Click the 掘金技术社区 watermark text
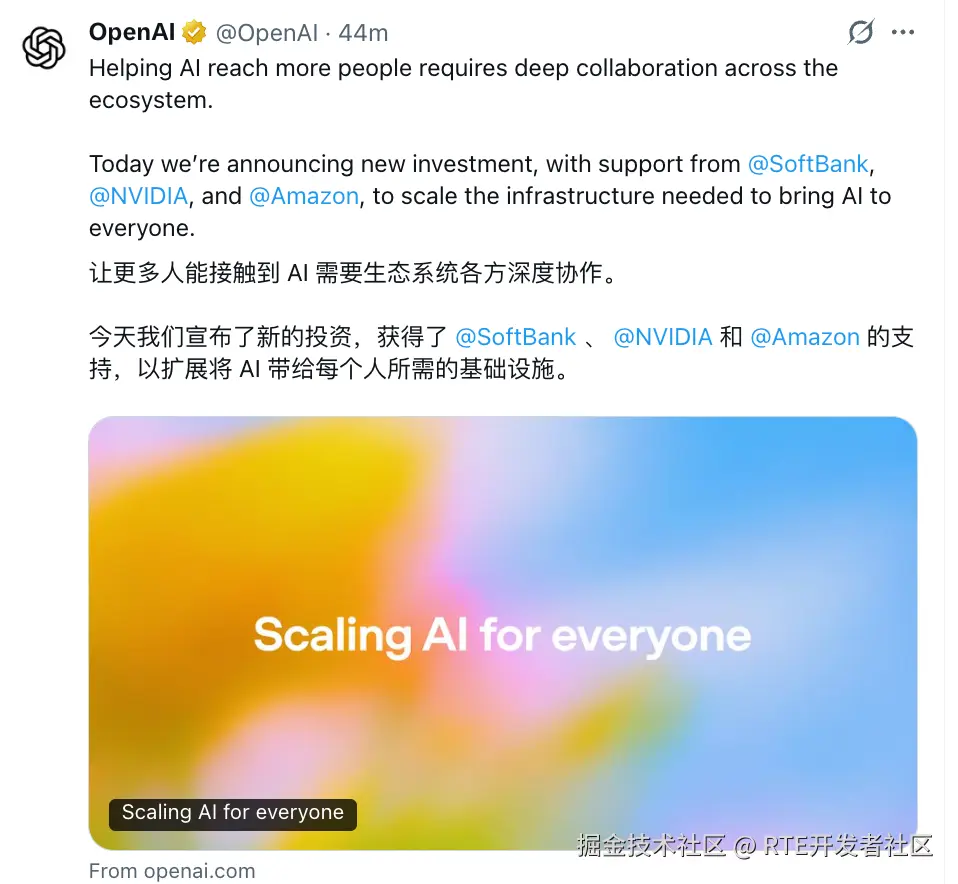958x884 pixels. [651, 846]
